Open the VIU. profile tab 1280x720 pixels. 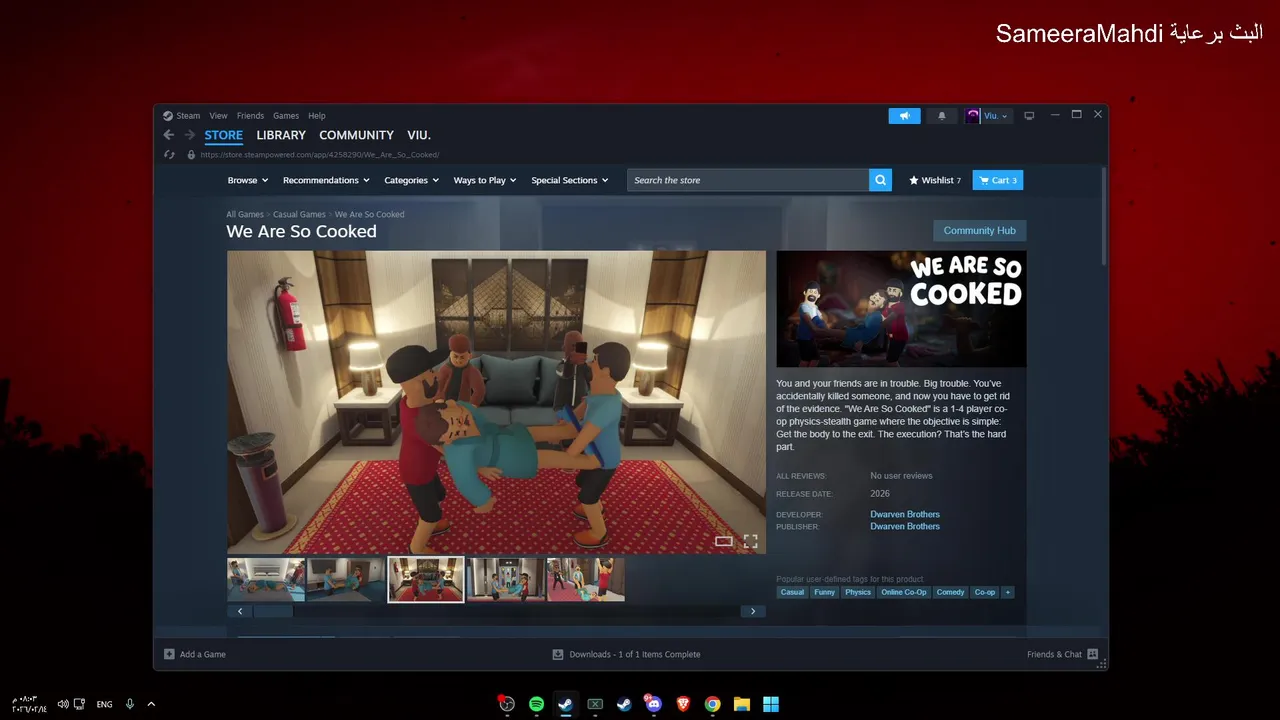(419, 135)
